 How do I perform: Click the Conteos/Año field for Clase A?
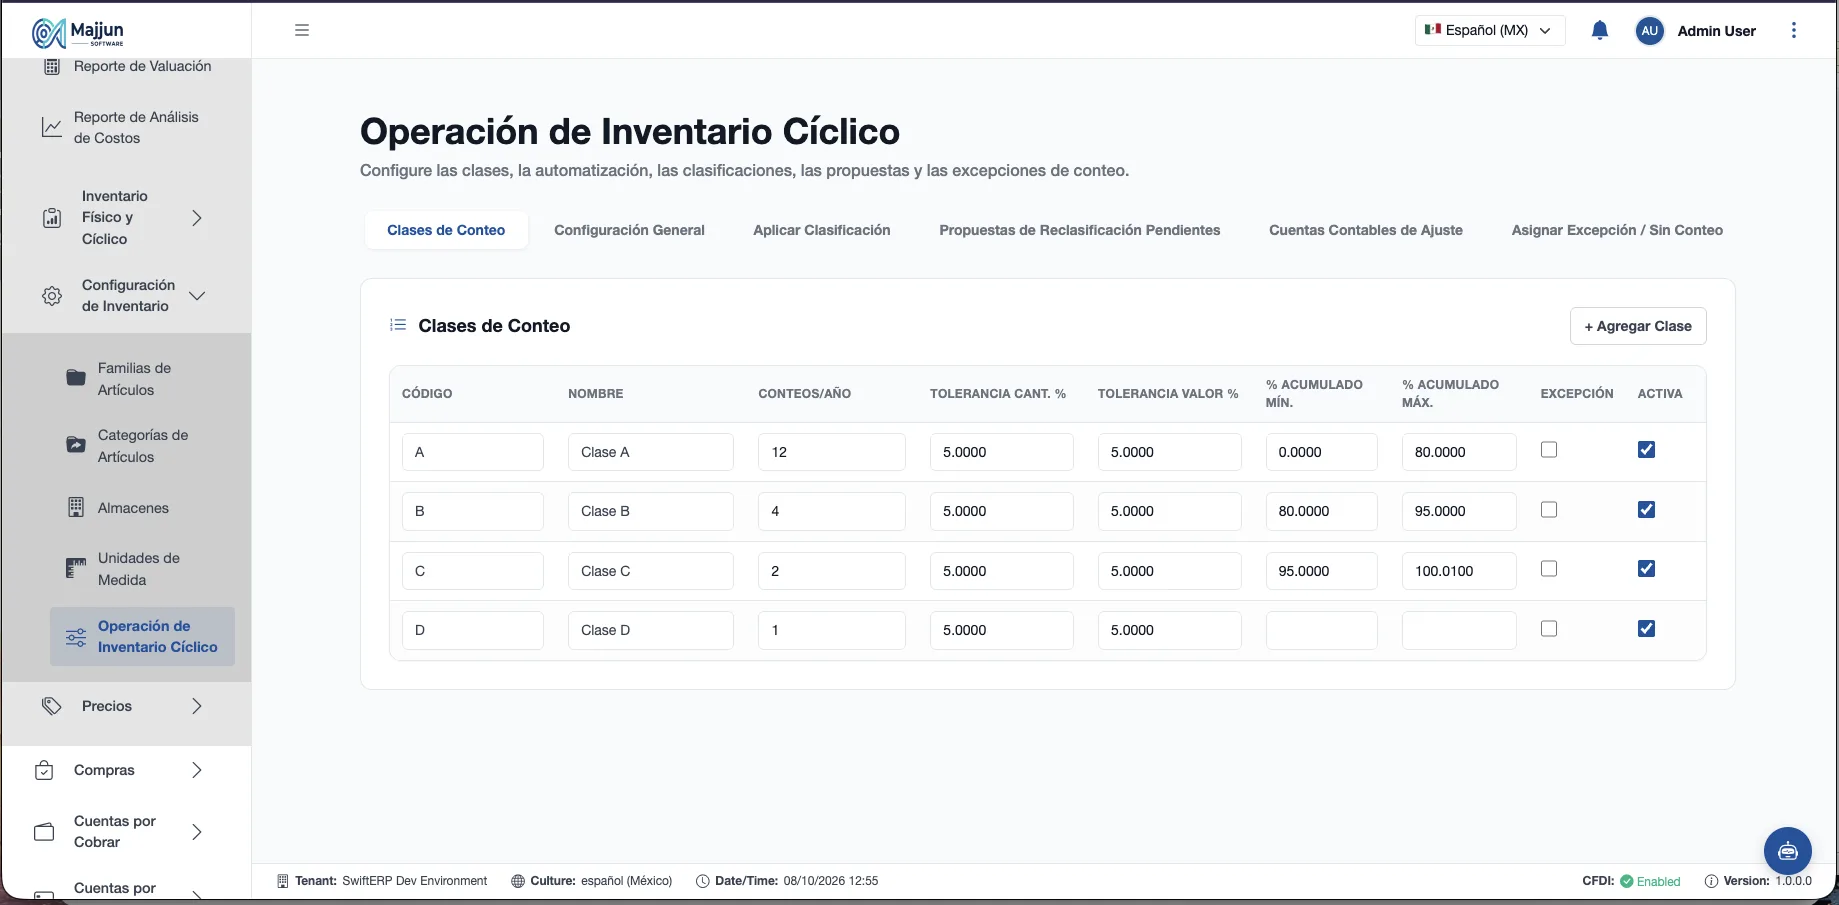832,452
